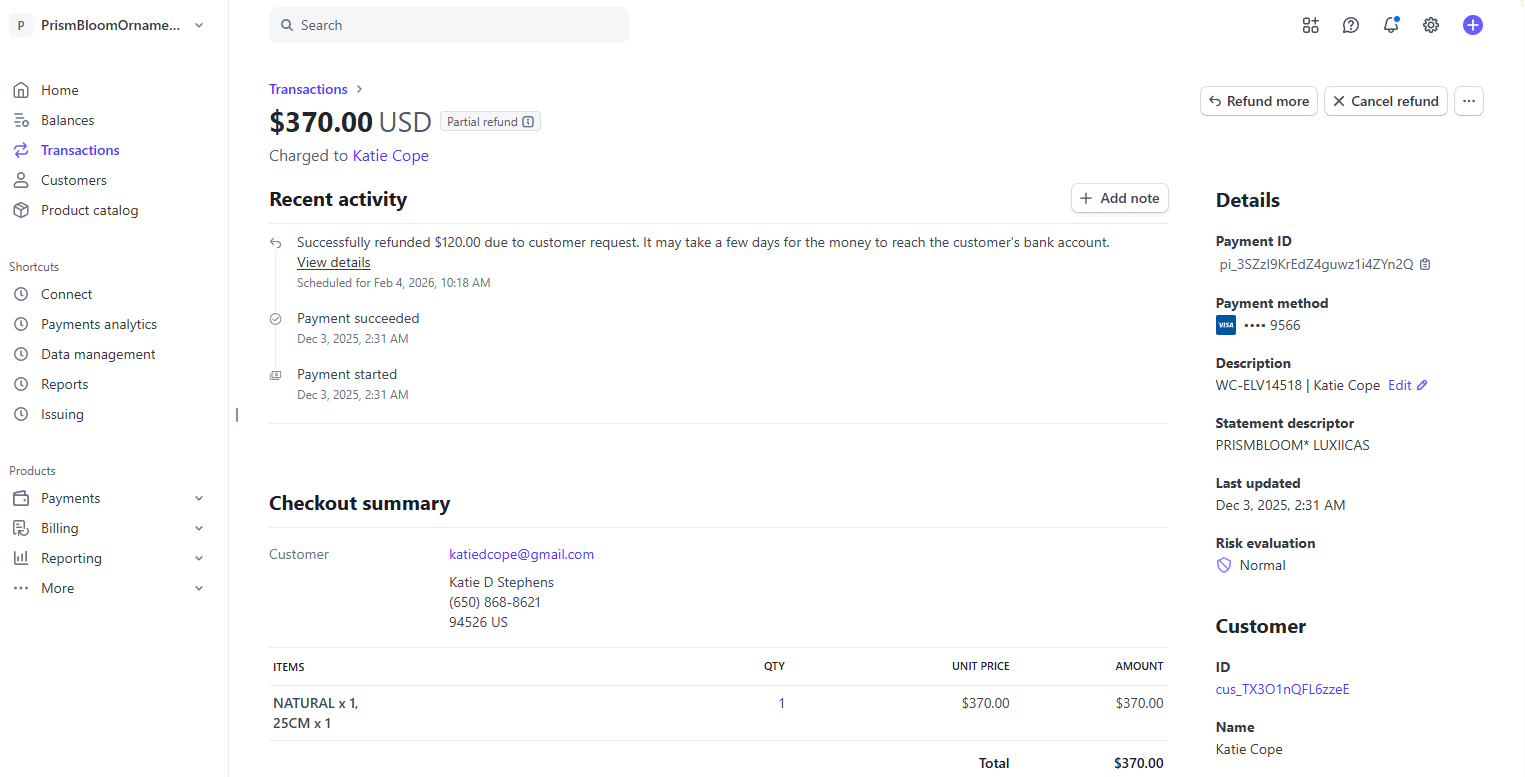Click the Home sidebar icon
1525x777 pixels.
click(x=21, y=90)
